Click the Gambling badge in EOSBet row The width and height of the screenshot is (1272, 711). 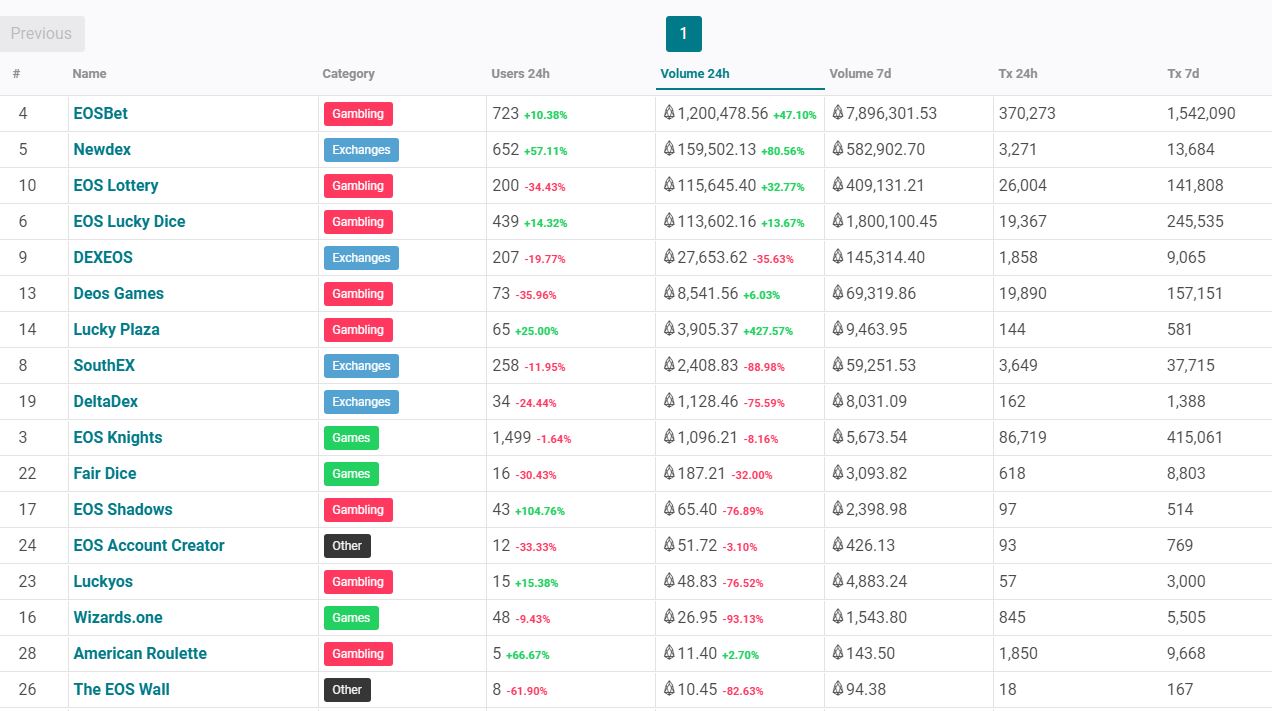358,114
